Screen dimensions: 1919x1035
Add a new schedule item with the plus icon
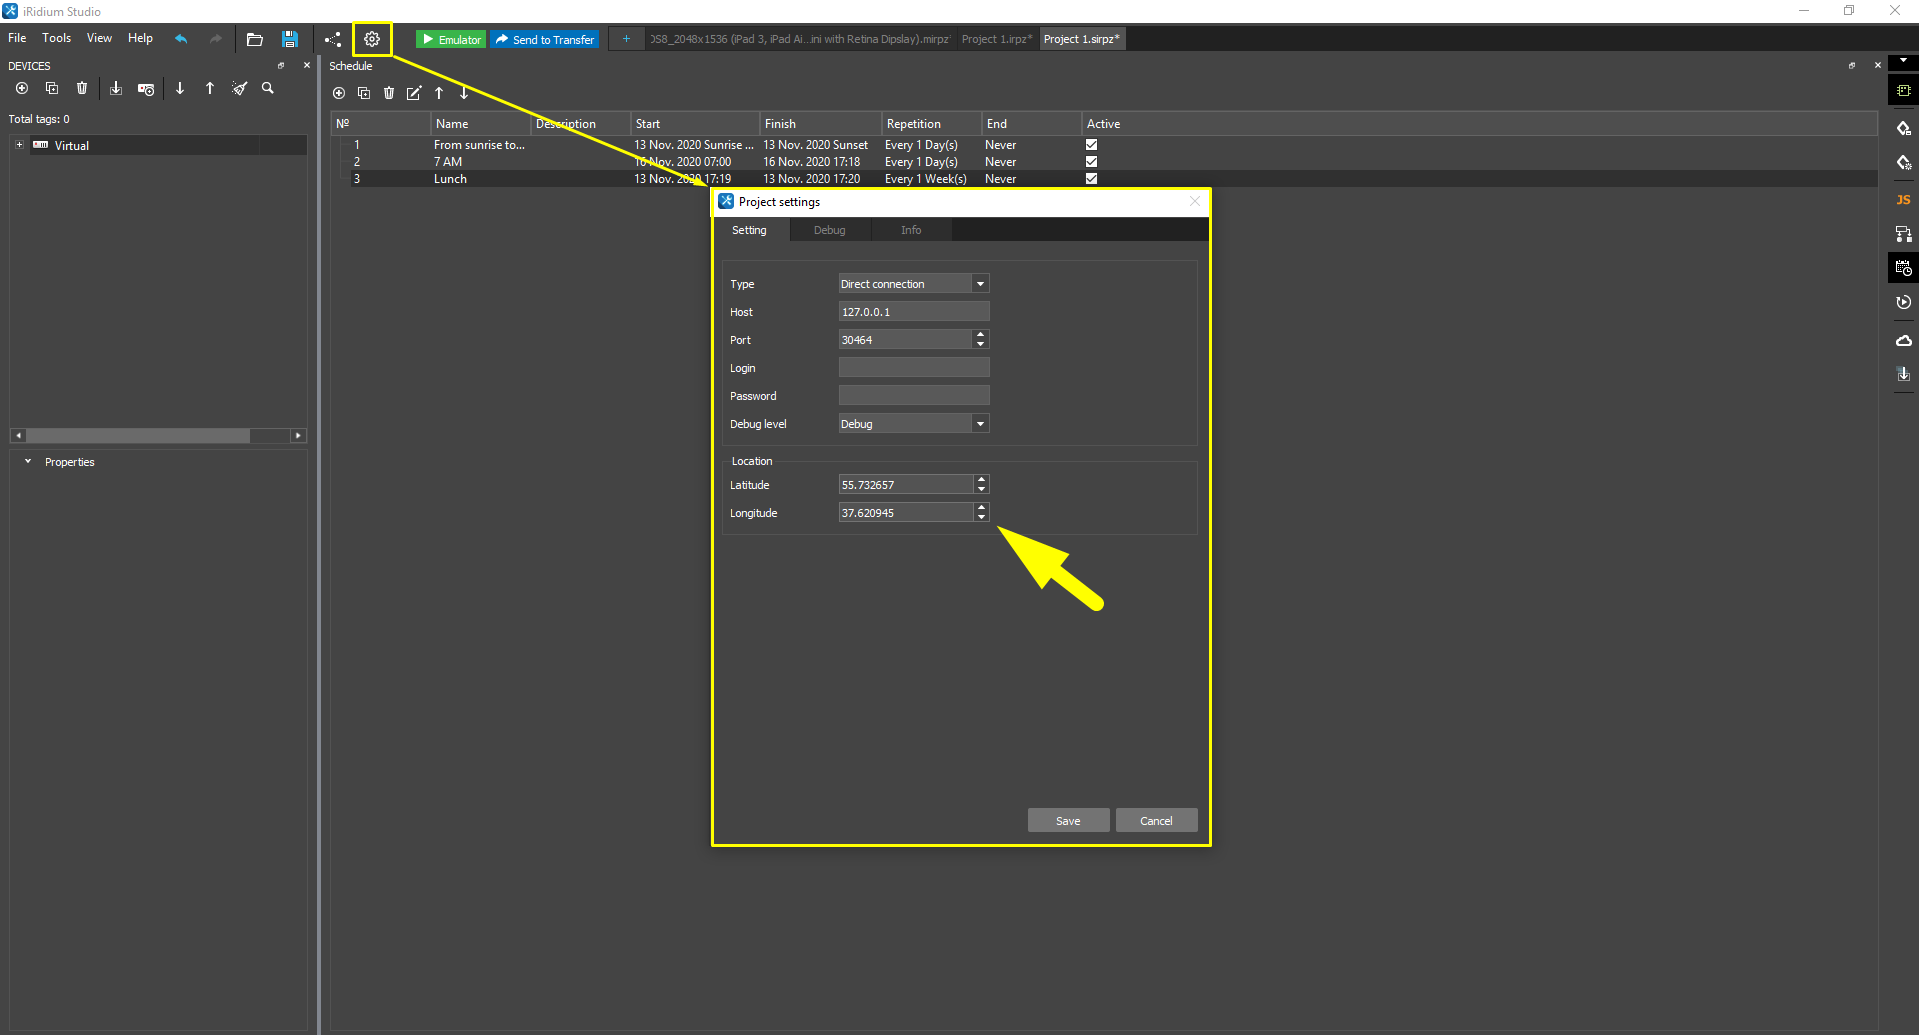point(339,93)
